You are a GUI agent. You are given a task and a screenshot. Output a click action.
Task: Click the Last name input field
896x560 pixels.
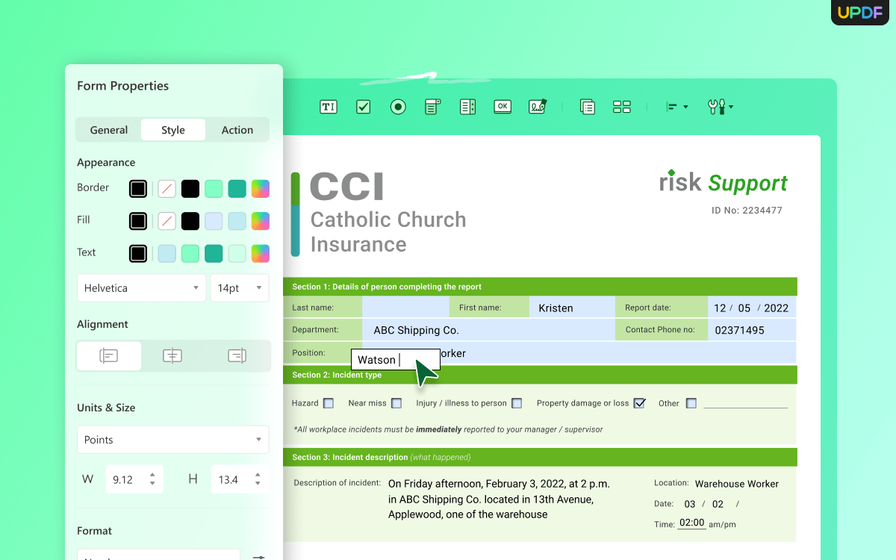pos(405,308)
